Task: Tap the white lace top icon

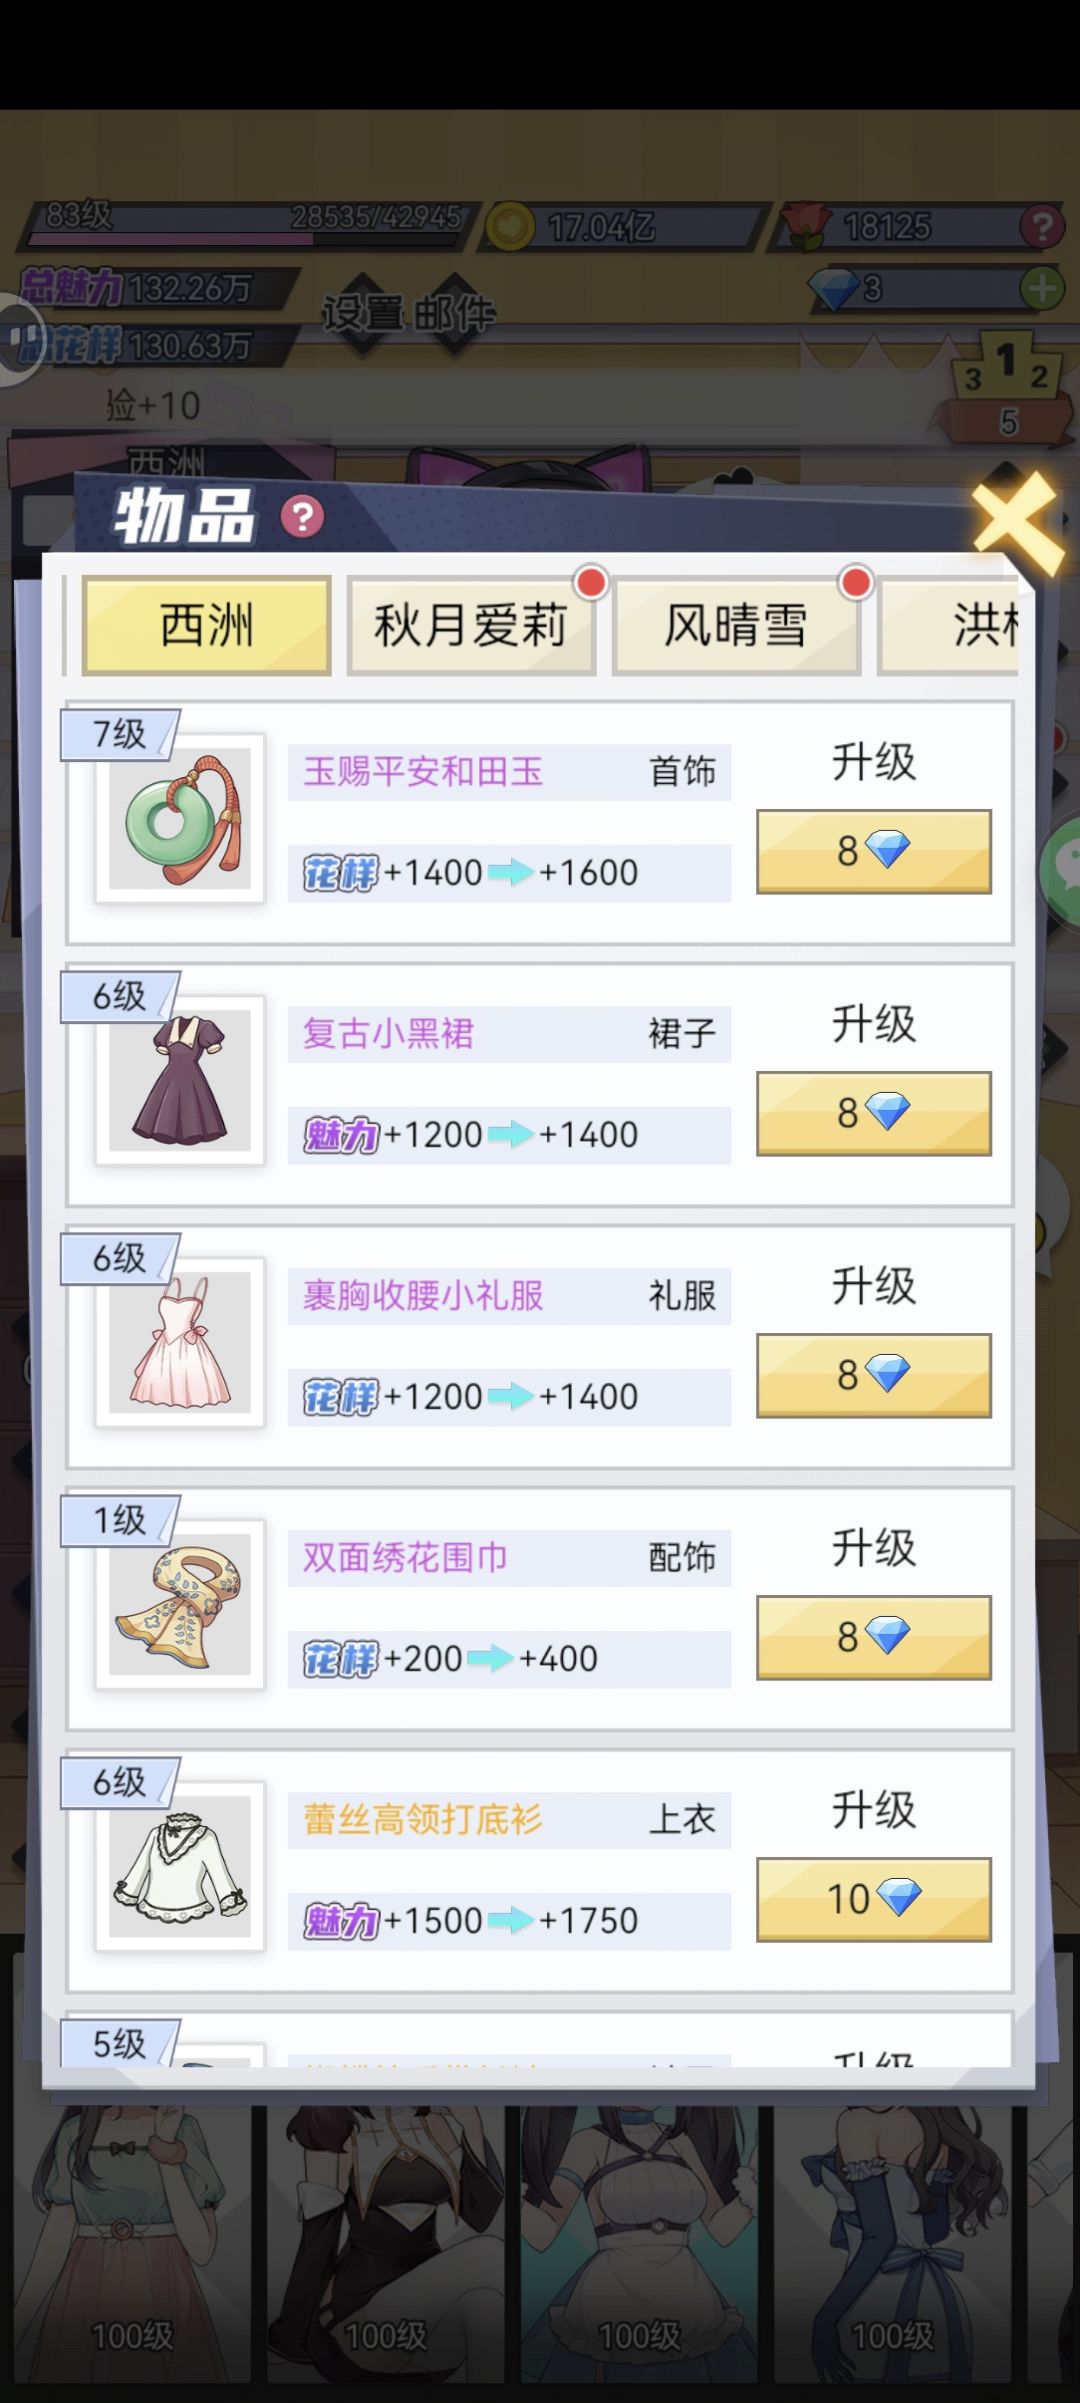Action: [180, 1867]
